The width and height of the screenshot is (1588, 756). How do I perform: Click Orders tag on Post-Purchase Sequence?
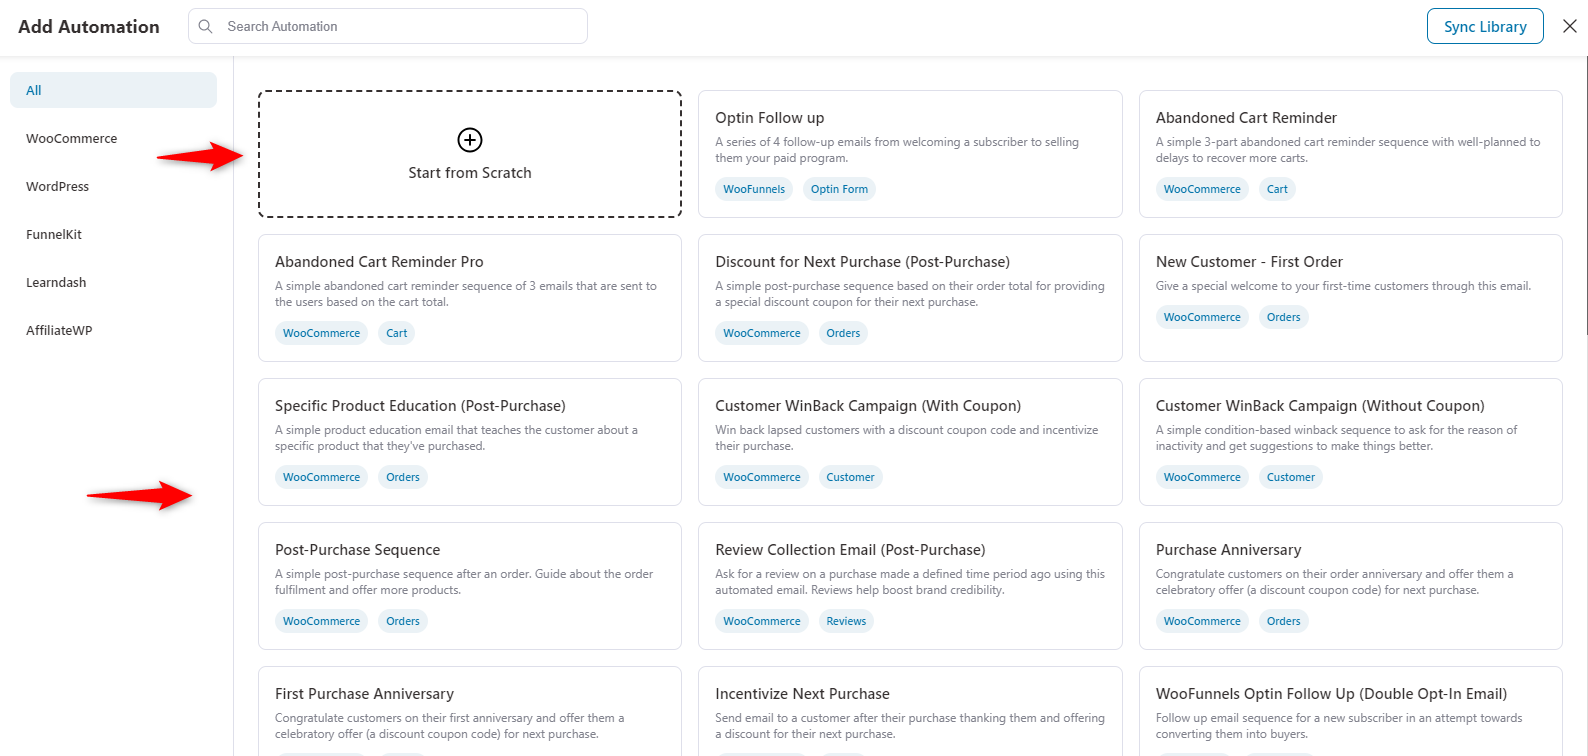coord(403,621)
